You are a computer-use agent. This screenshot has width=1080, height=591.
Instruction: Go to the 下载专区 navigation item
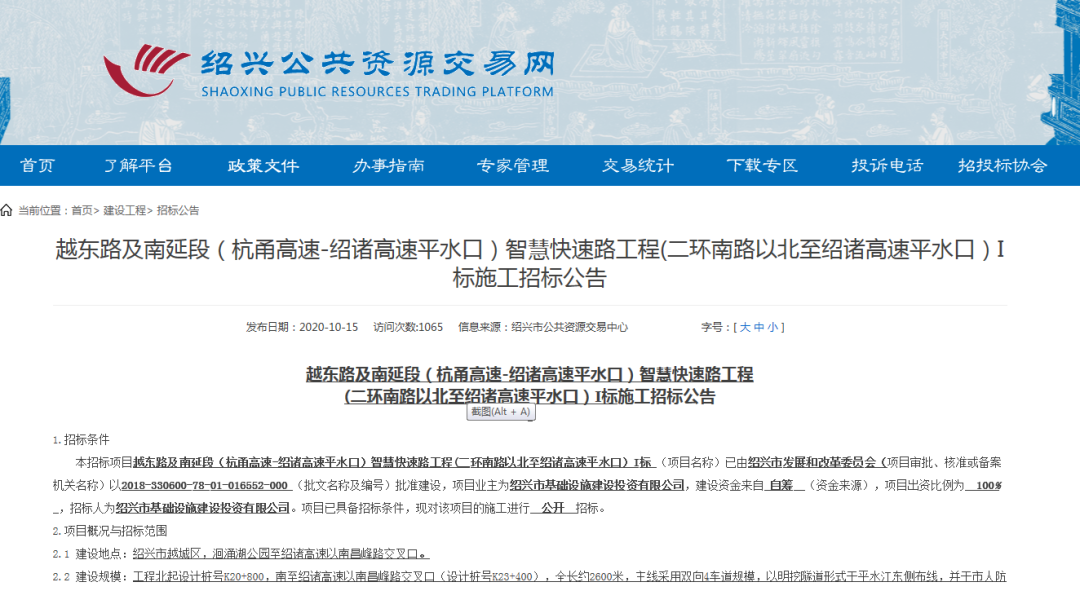(762, 165)
